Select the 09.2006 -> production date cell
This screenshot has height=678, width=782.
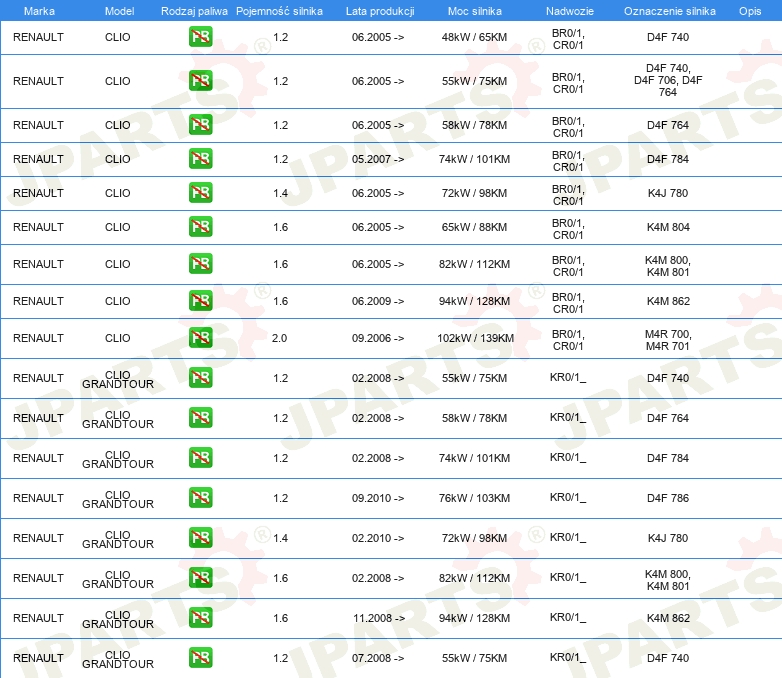point(378,338)
